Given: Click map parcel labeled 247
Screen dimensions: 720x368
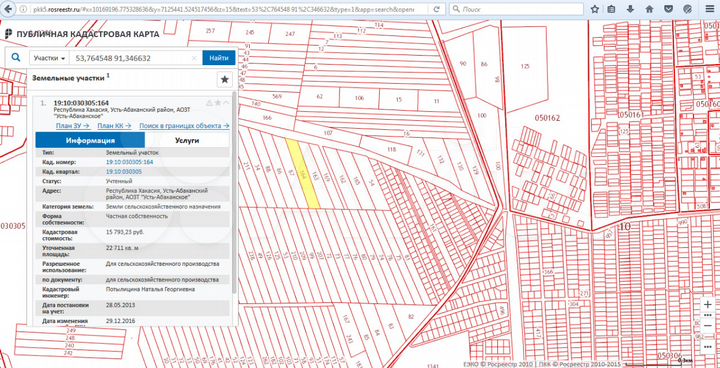Looking at the screenshot, I should pos(290,34).
